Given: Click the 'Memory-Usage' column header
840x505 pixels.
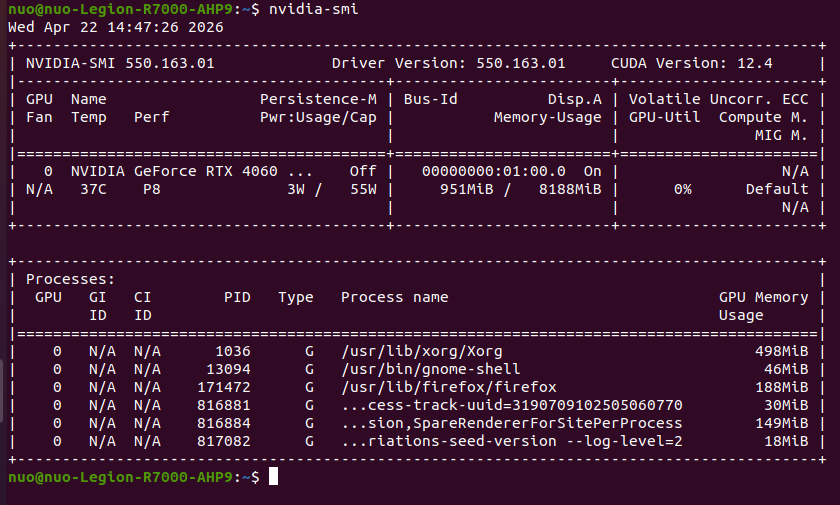Looking at the screenshot, I should [548, 117].
